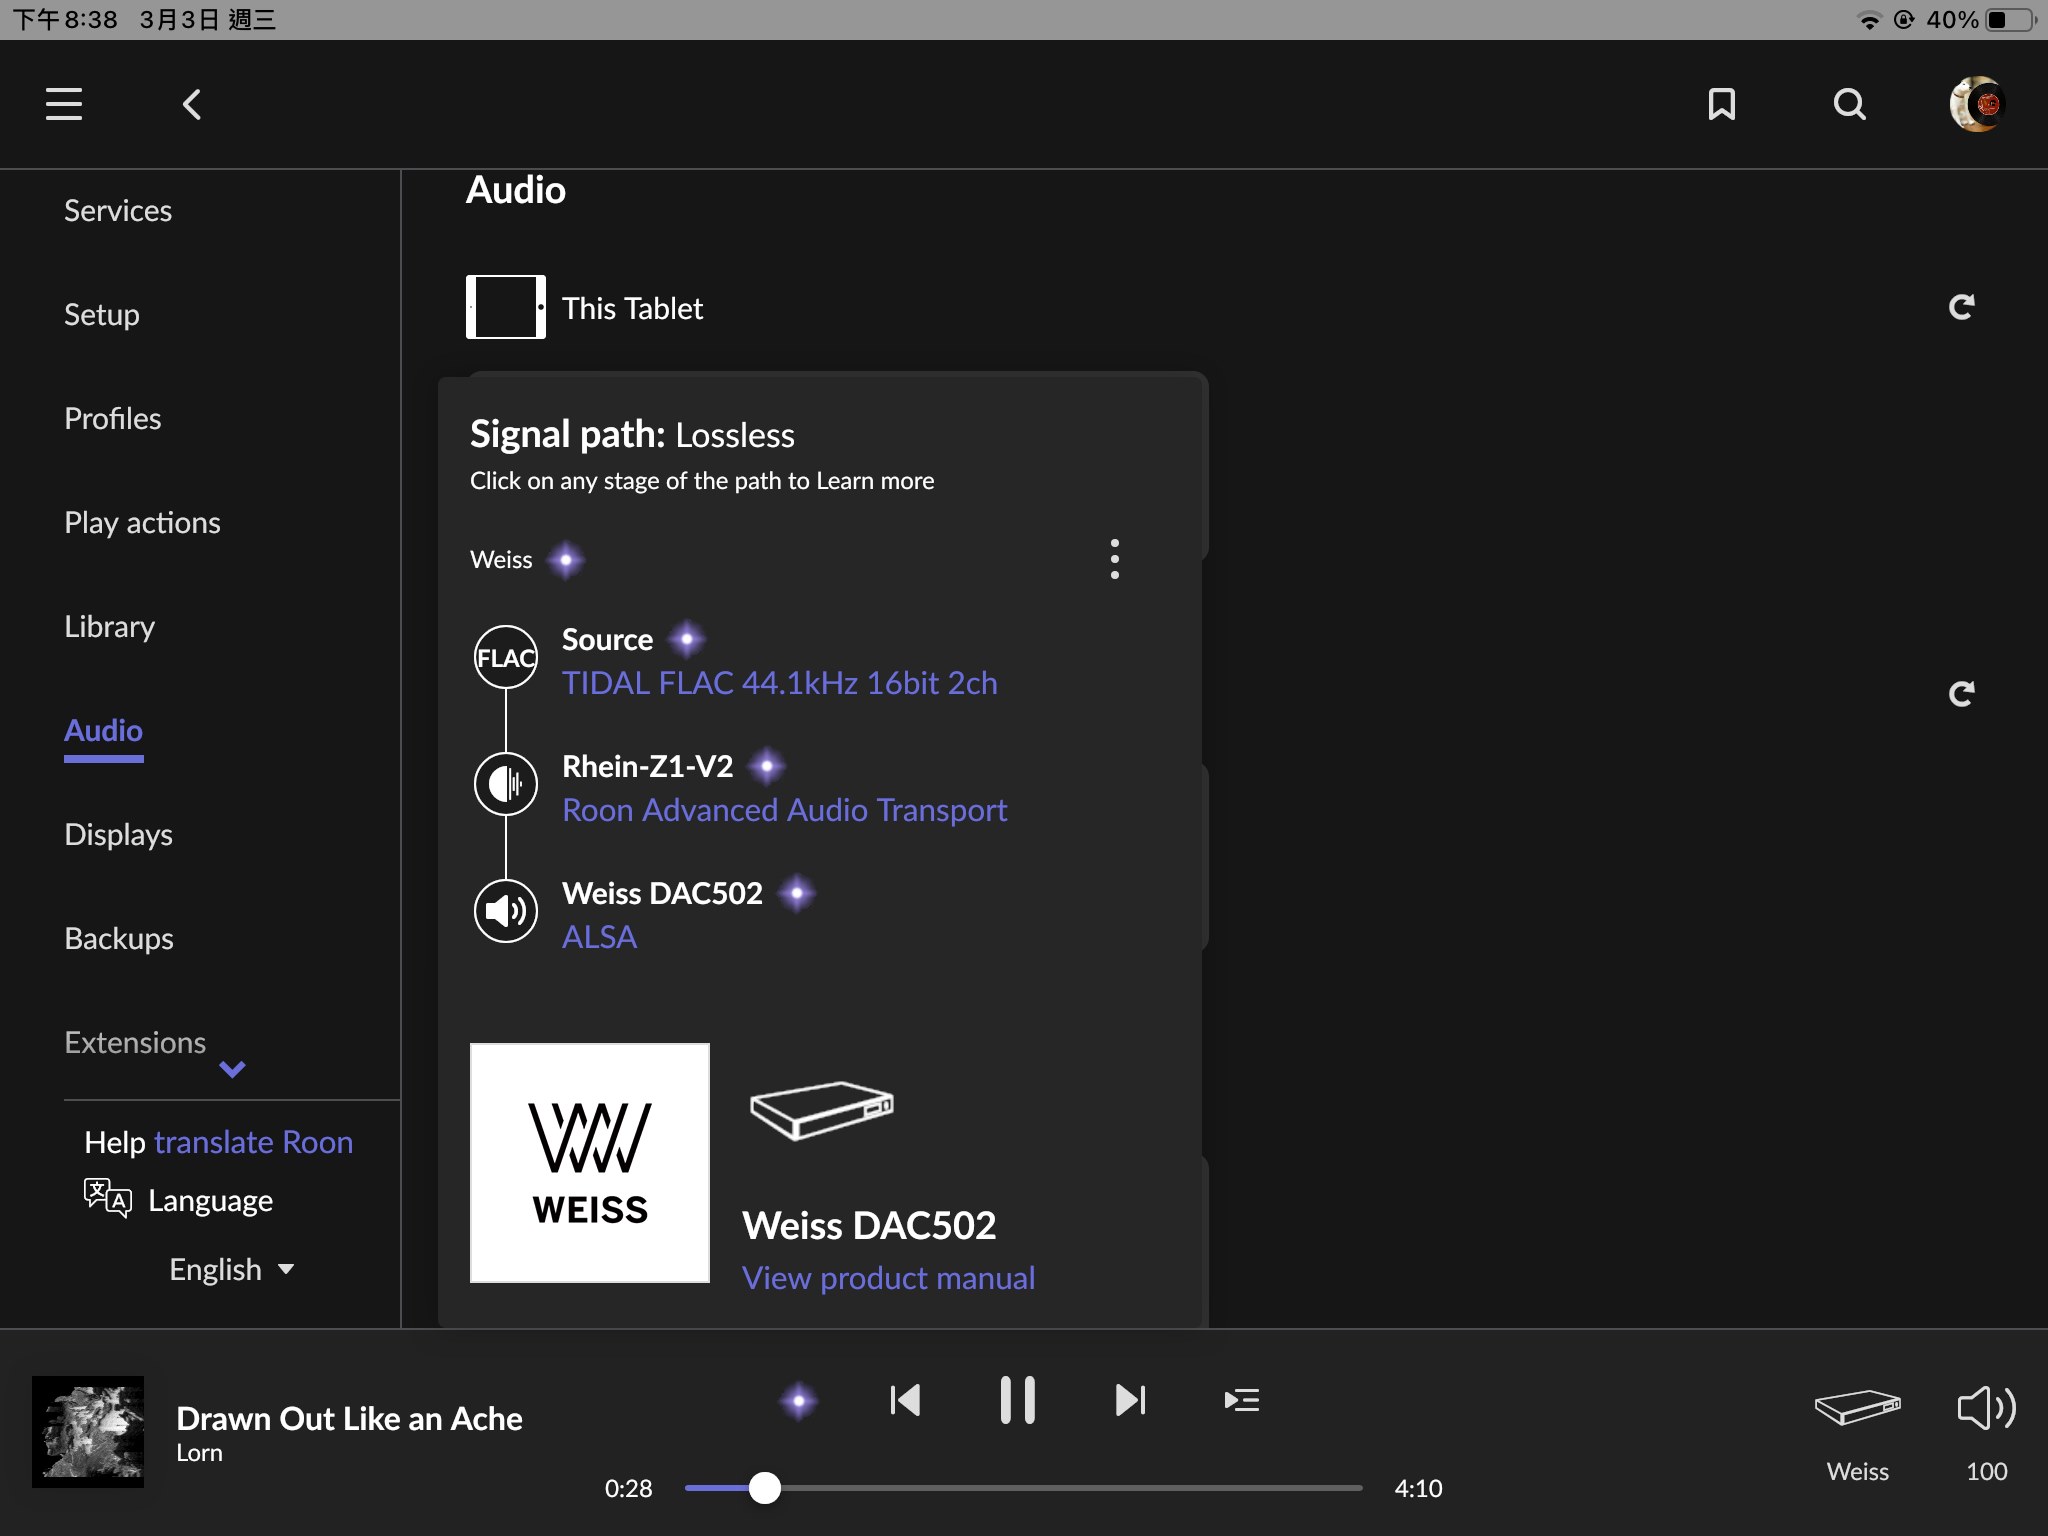Open the hamburger navigation menu
This screenshot has width=2048, height=1536.
64,104
